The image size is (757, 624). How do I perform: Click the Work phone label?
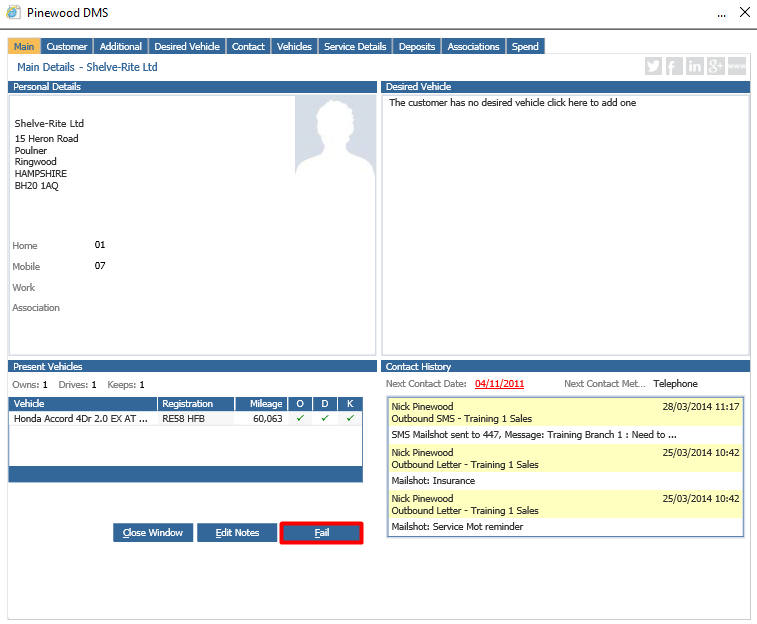(x=24, y=287)
